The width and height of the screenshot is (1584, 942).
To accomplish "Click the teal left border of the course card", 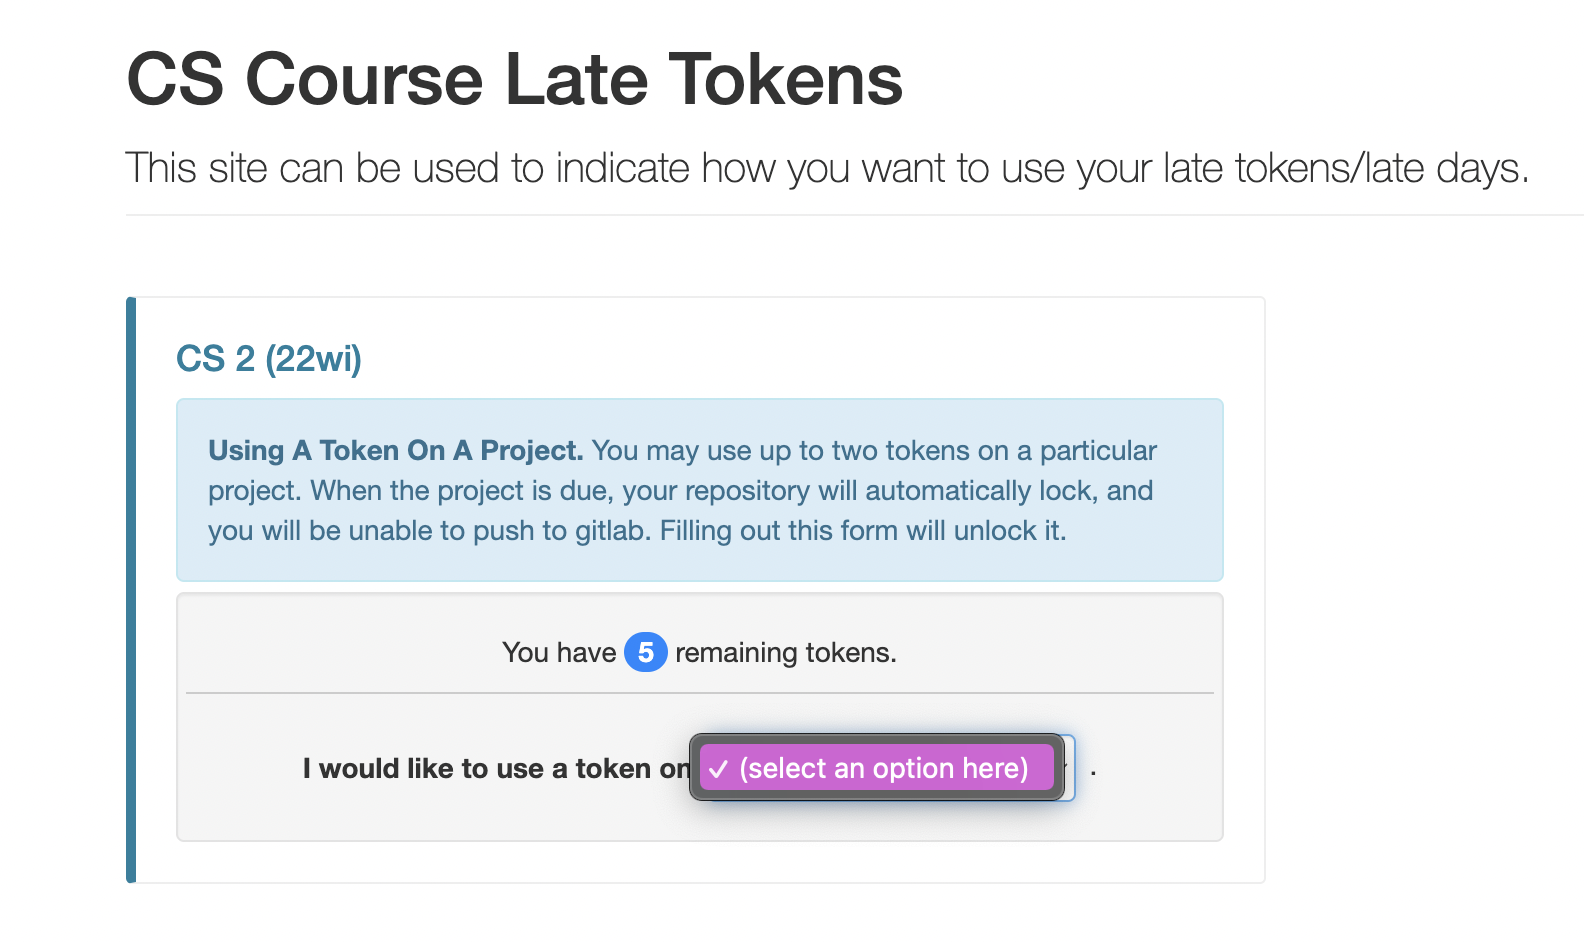I will click(131, 590).
